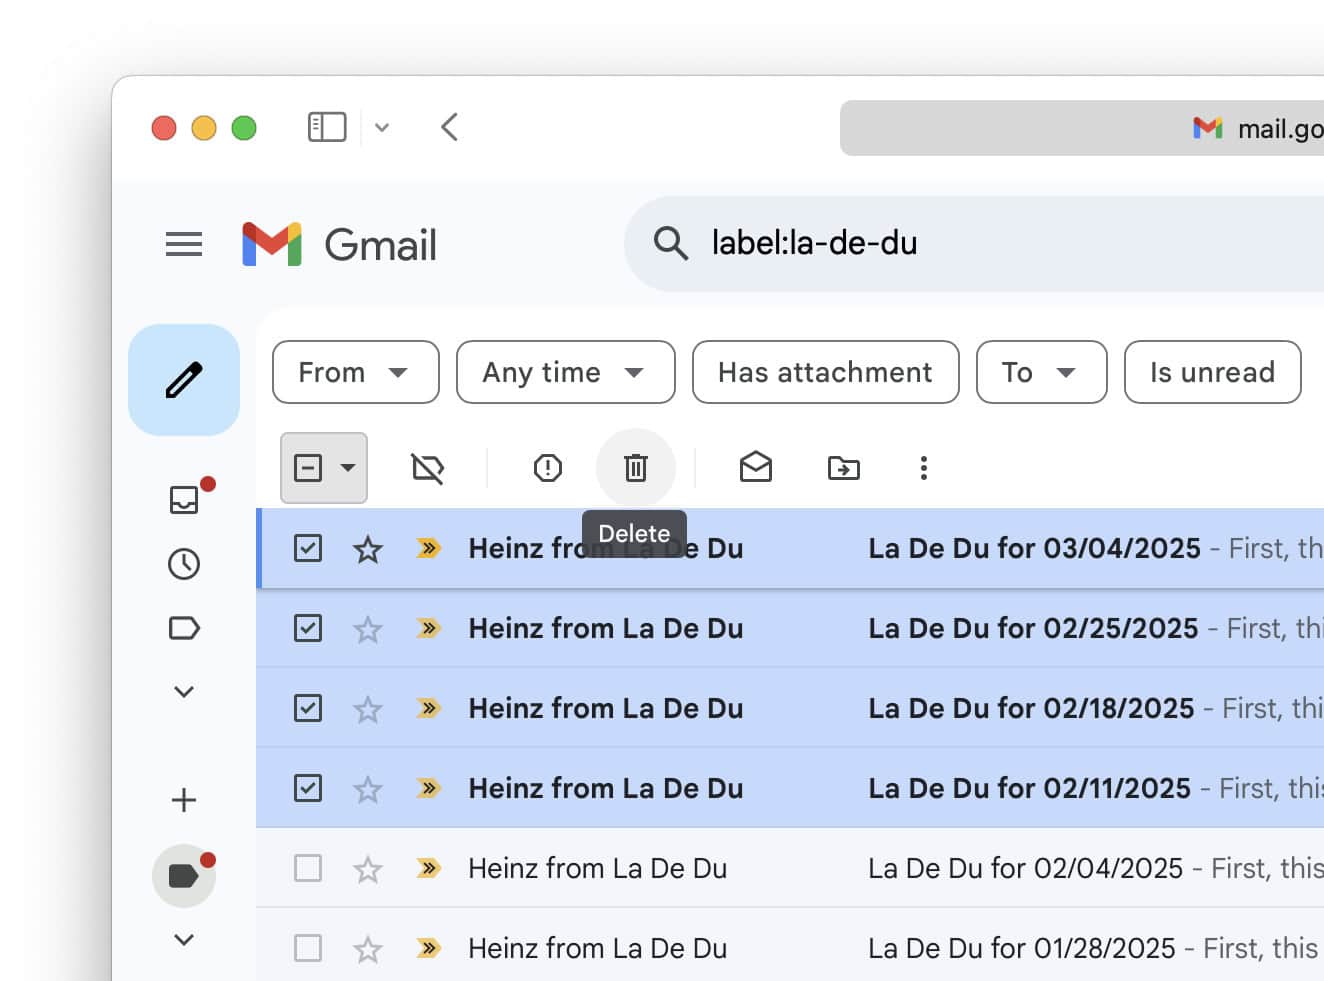Click the search magnifier icon

(670, 243)
